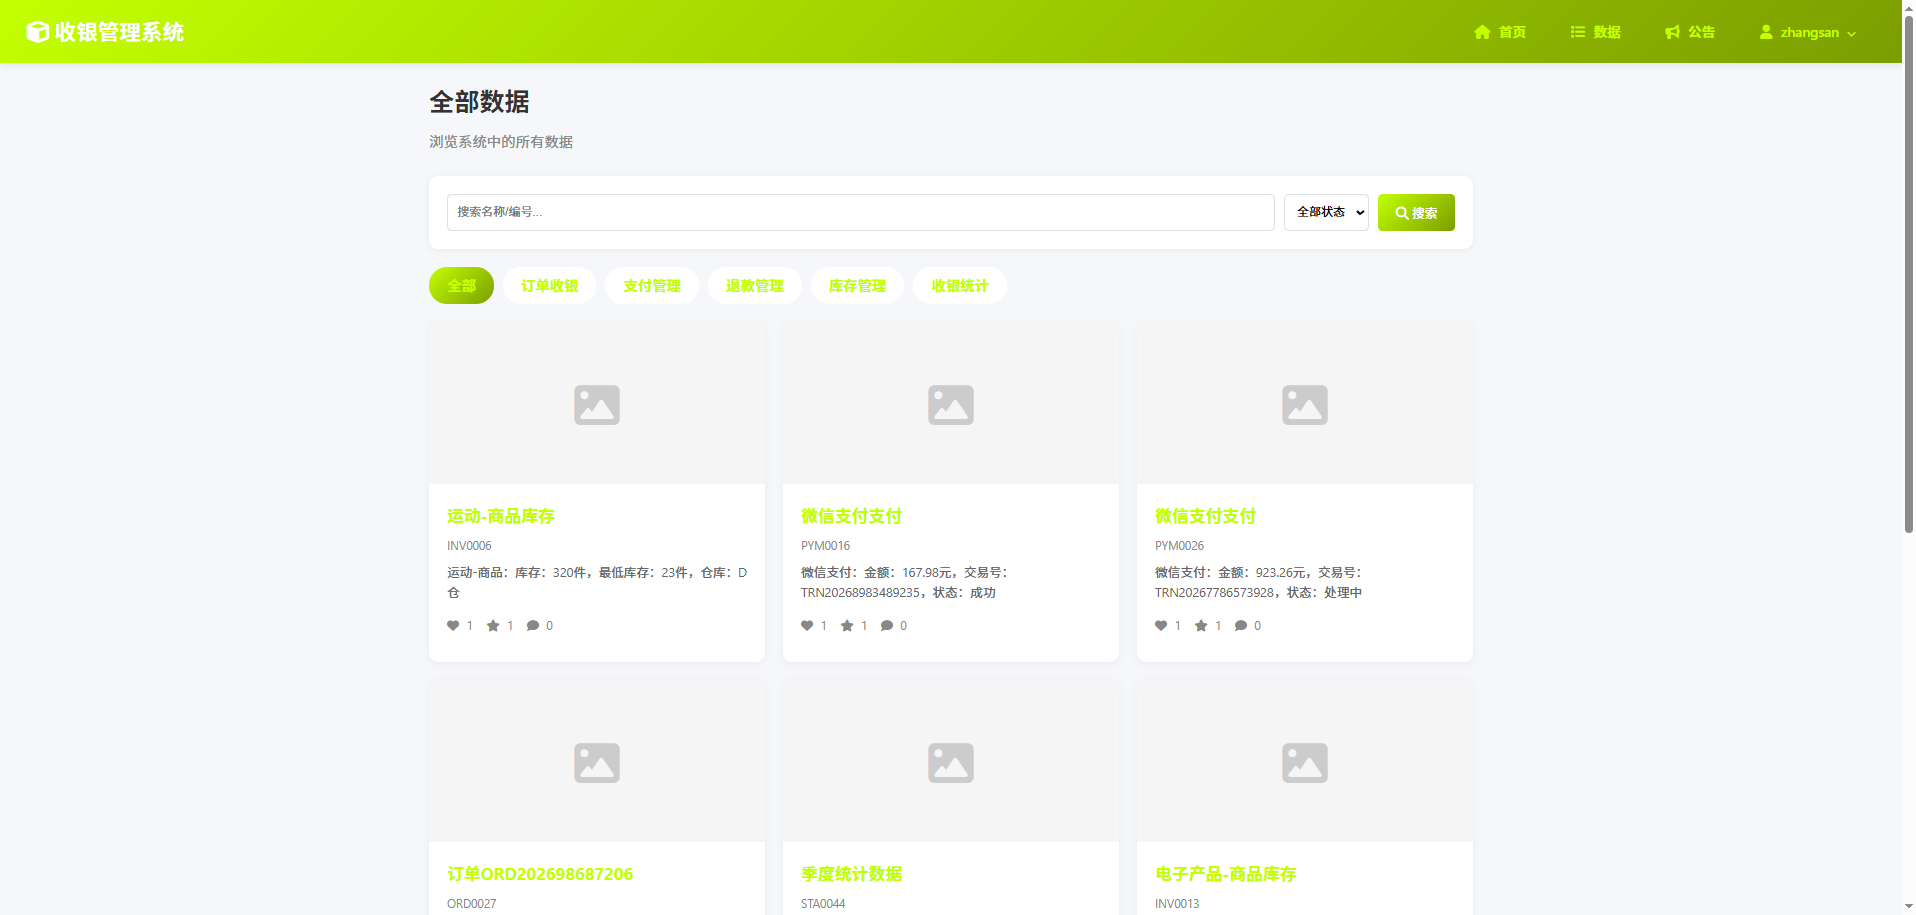Screen dimensions: 1916x915
Task: Select the 收银统计 category tab
Action: [959, 286]
